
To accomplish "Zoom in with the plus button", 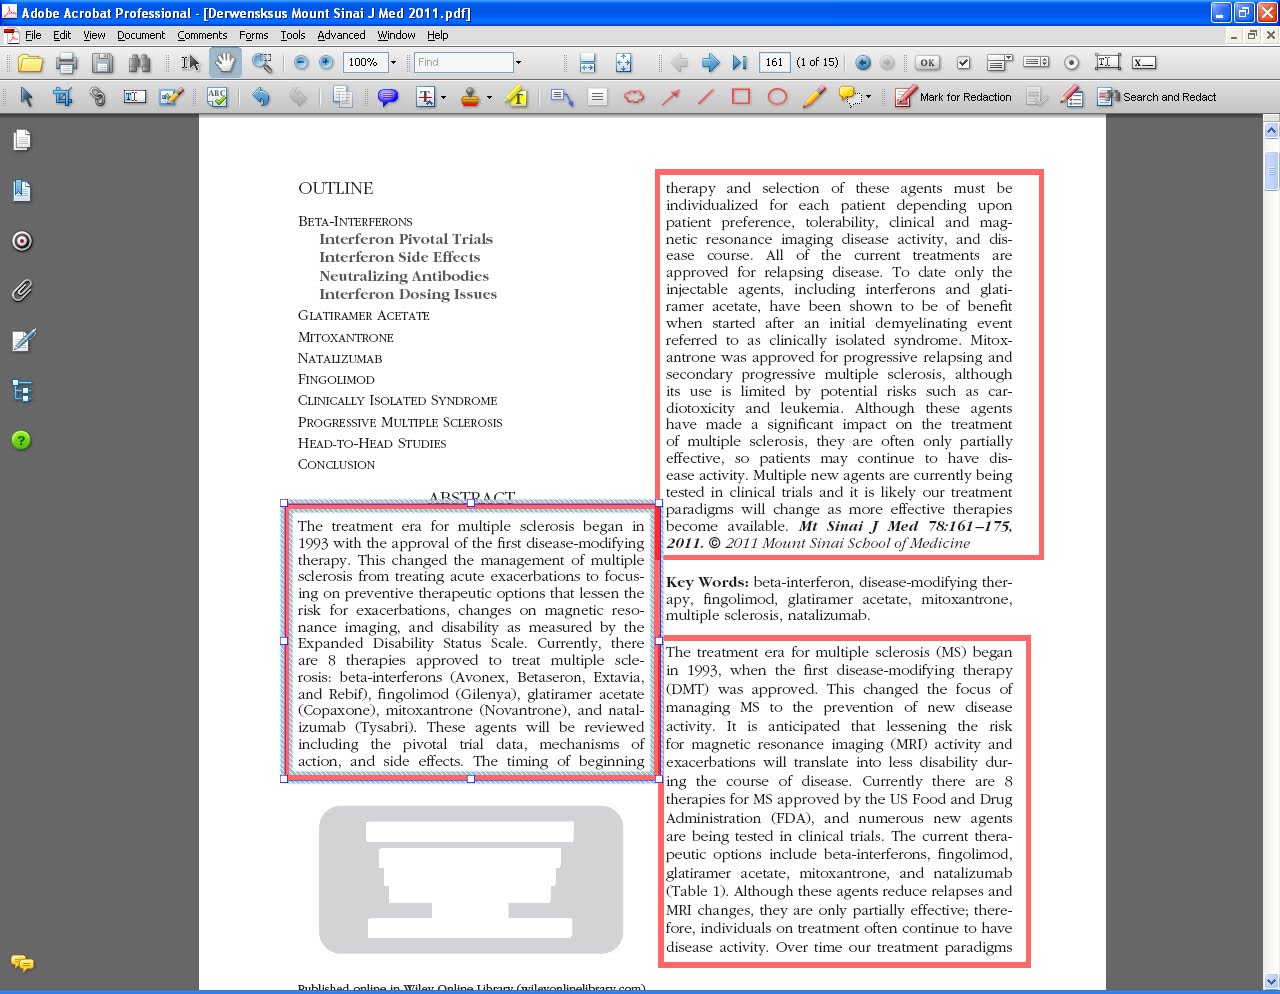I will click(326, 63).
